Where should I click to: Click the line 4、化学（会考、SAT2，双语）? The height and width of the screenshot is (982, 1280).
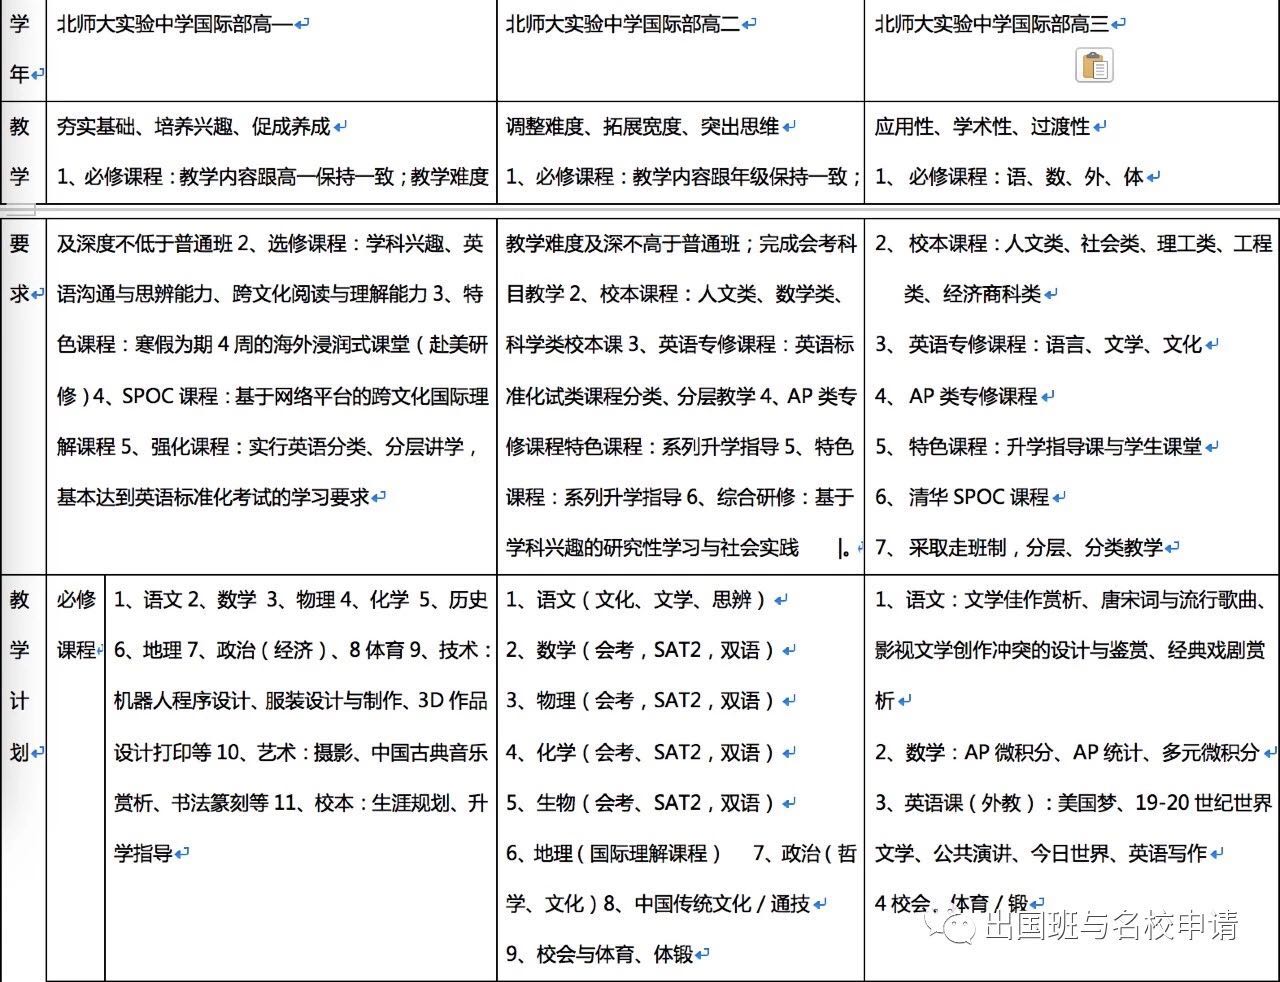642,752
